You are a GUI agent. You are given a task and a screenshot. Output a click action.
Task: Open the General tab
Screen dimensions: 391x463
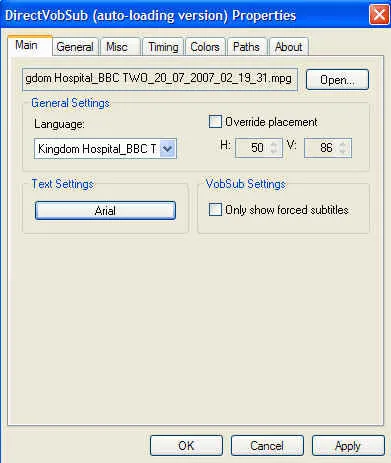pyautogui.click(x=75, y=47)
